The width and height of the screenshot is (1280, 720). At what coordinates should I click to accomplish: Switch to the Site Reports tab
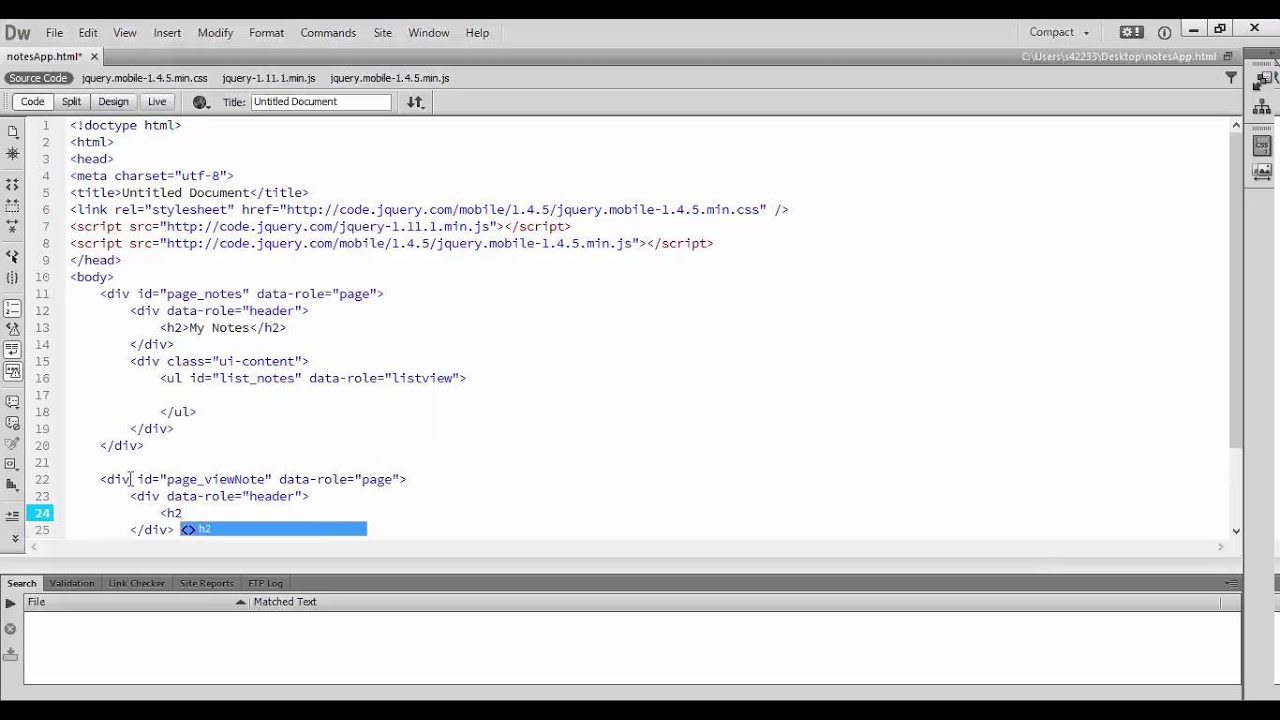(x=206, y=583)
